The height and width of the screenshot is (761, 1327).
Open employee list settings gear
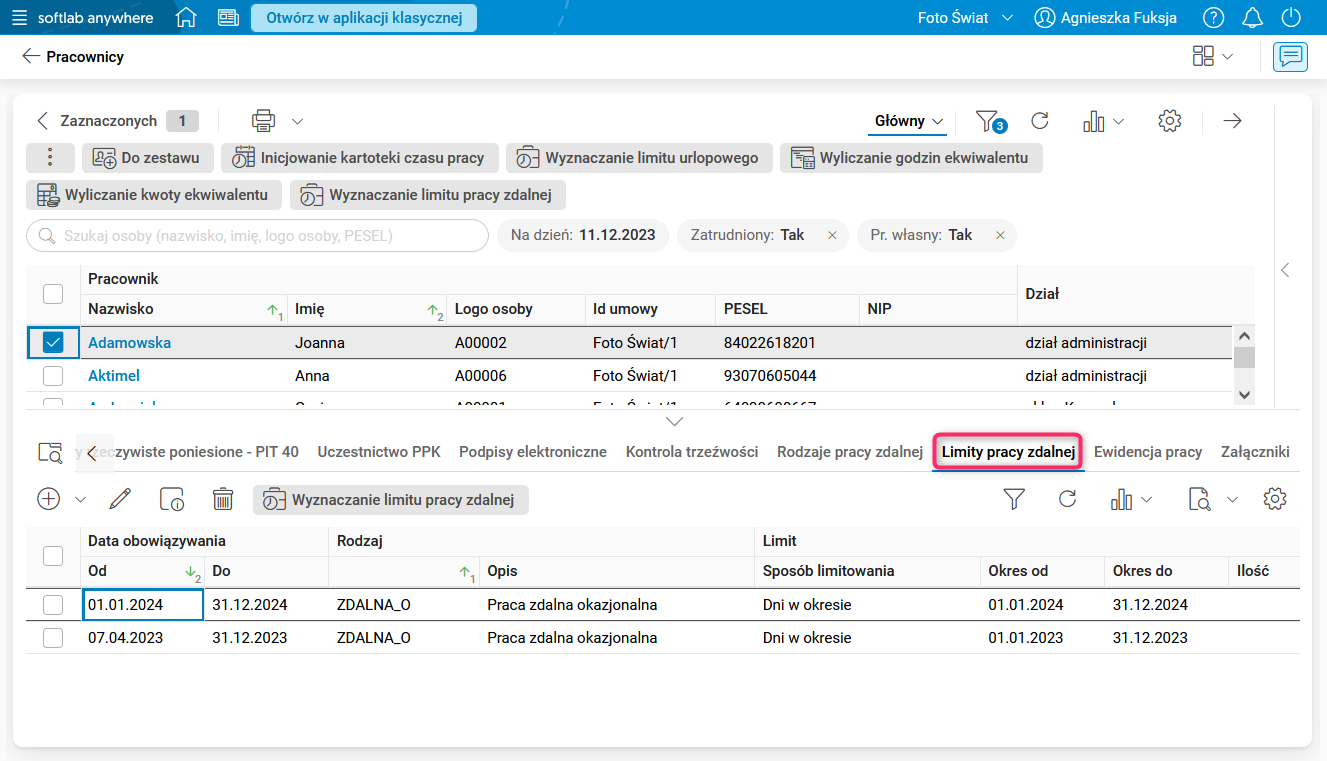coord(1169,121)
